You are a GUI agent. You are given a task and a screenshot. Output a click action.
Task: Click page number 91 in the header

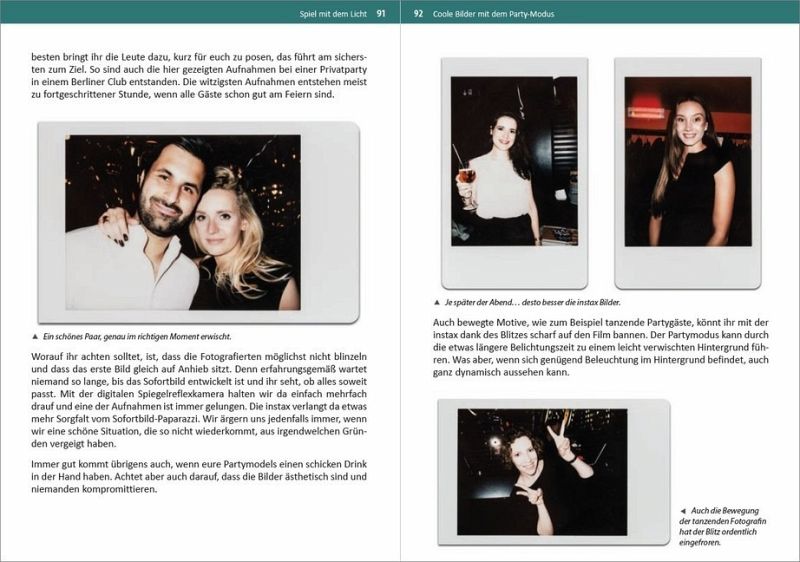coord(381,14)
